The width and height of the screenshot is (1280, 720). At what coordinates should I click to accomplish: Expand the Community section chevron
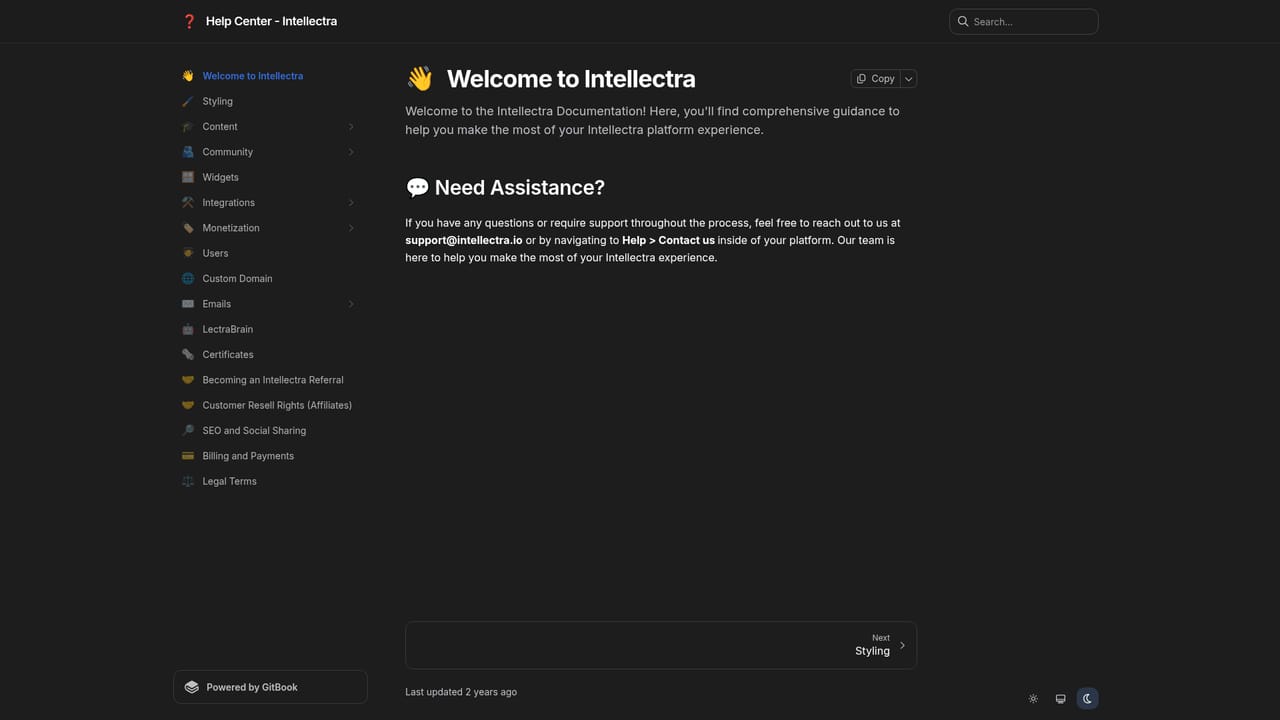coord(351,152)
